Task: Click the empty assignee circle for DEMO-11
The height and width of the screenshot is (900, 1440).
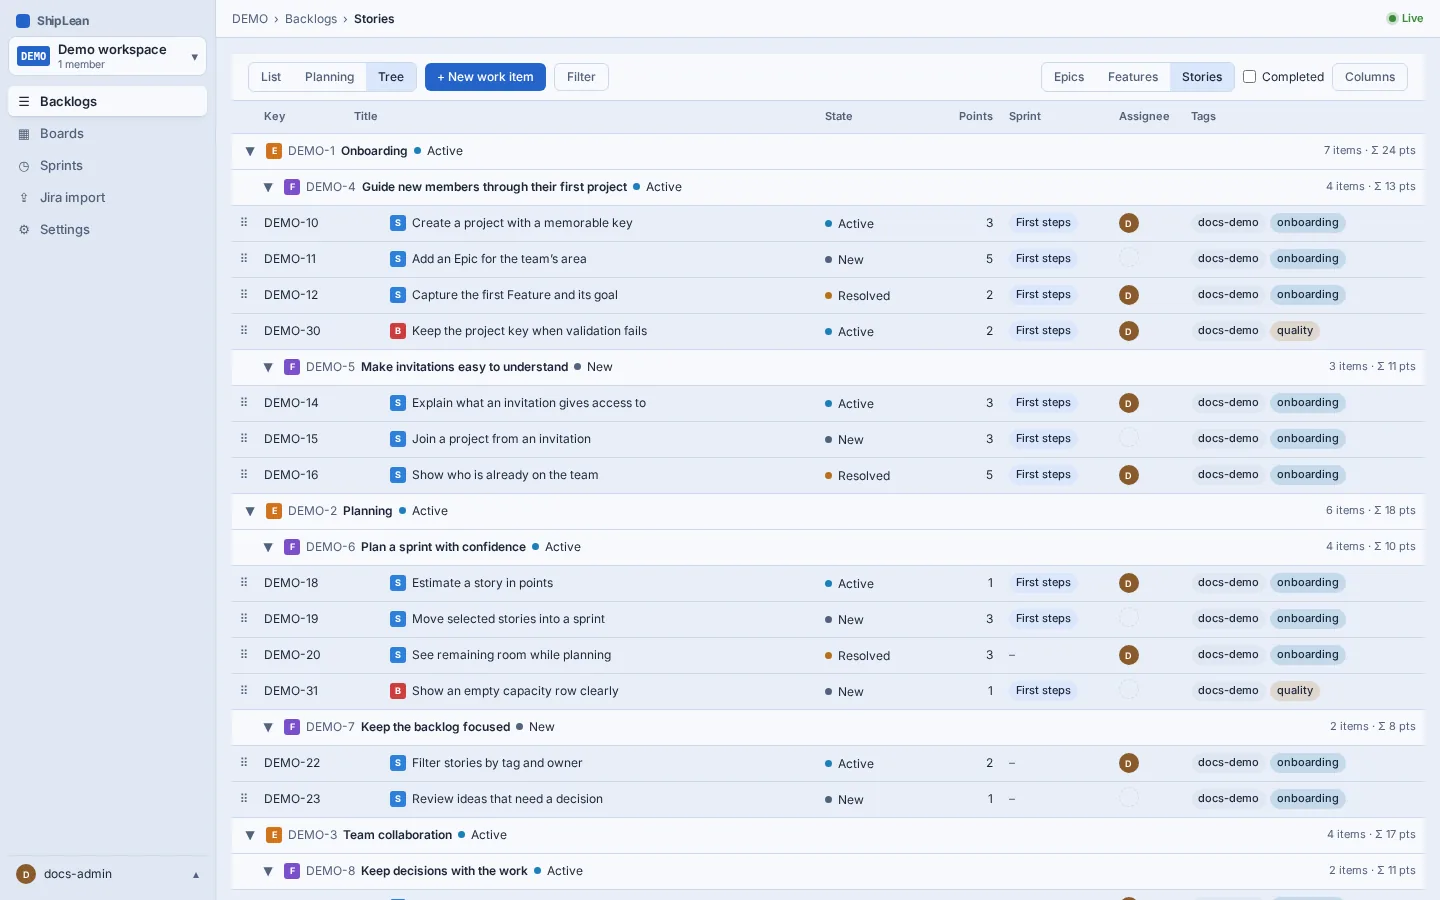Action: tap(1129, 259)
